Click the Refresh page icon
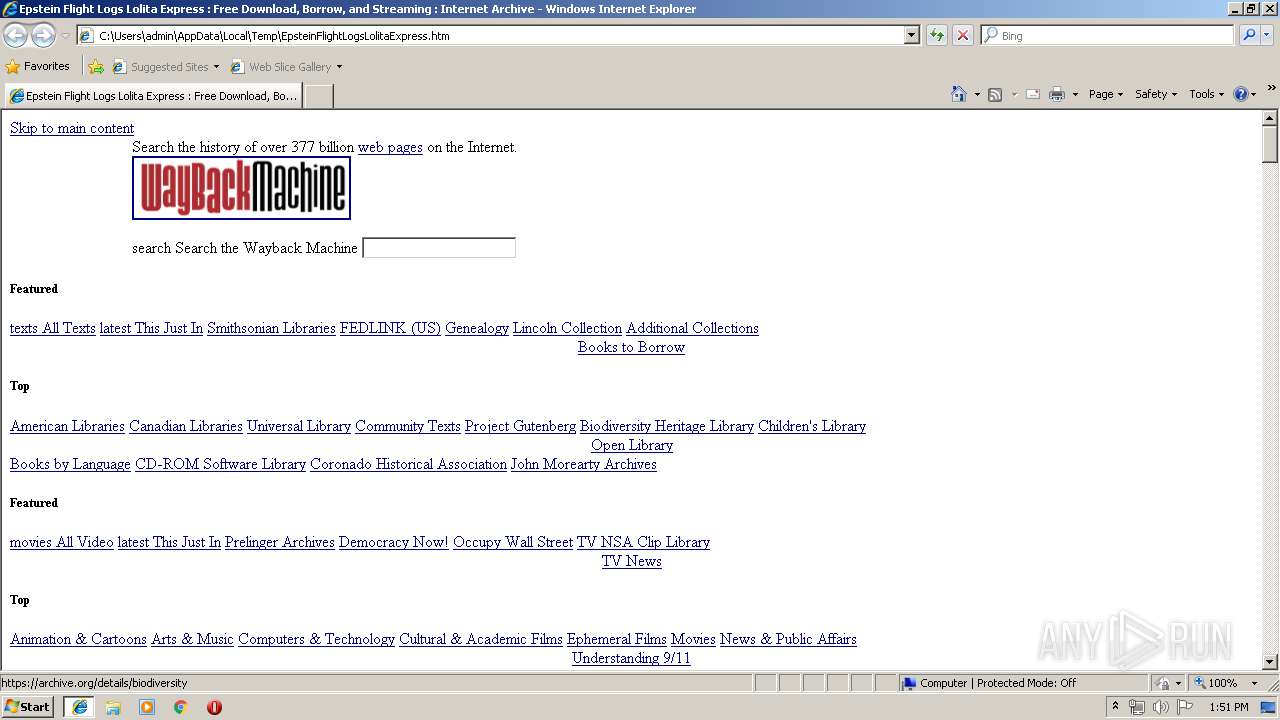The height and width of the screenshot is (720, 1280). [x=937, y=35]
